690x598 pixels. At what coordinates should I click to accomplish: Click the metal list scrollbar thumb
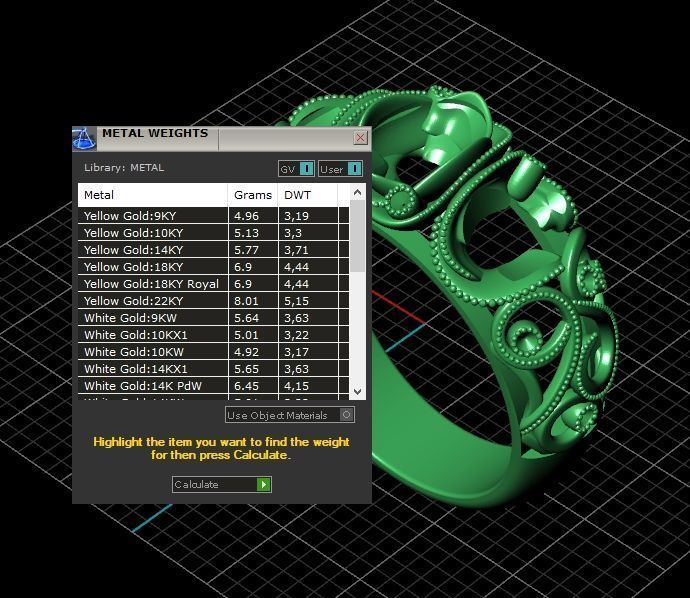coord(357,236)
